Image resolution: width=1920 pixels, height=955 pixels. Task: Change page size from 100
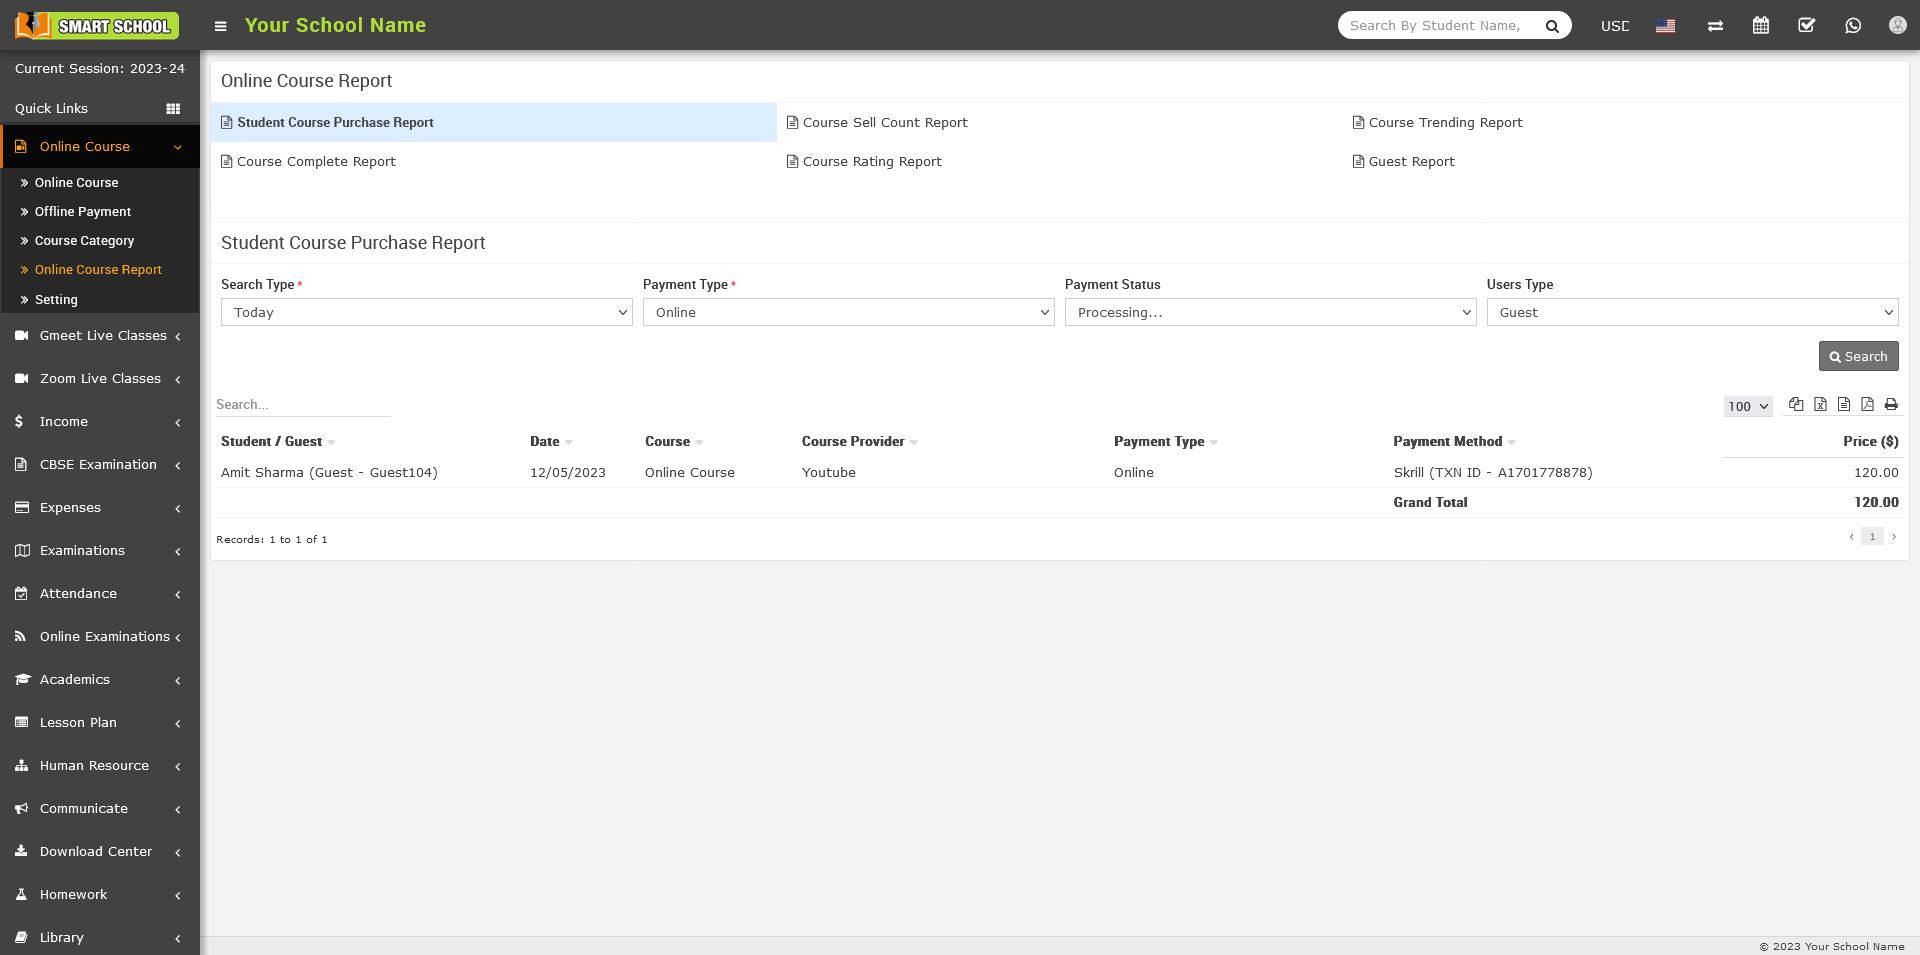tap(1748, 406)
